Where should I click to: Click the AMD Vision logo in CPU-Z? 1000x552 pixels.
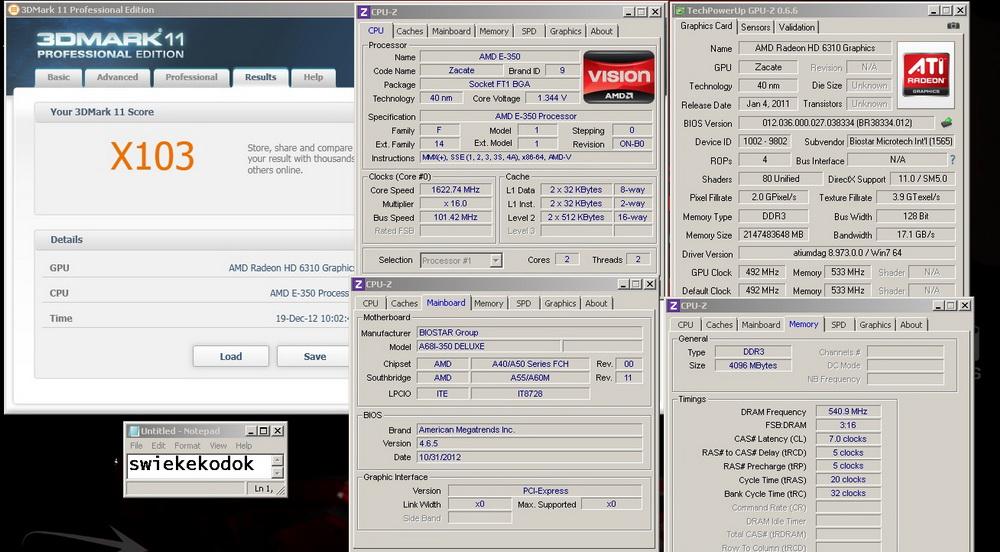(x=619, y=76)
